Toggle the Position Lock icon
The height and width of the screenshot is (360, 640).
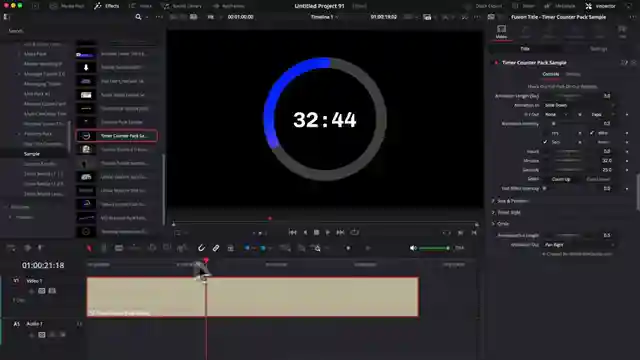[231, 248]
